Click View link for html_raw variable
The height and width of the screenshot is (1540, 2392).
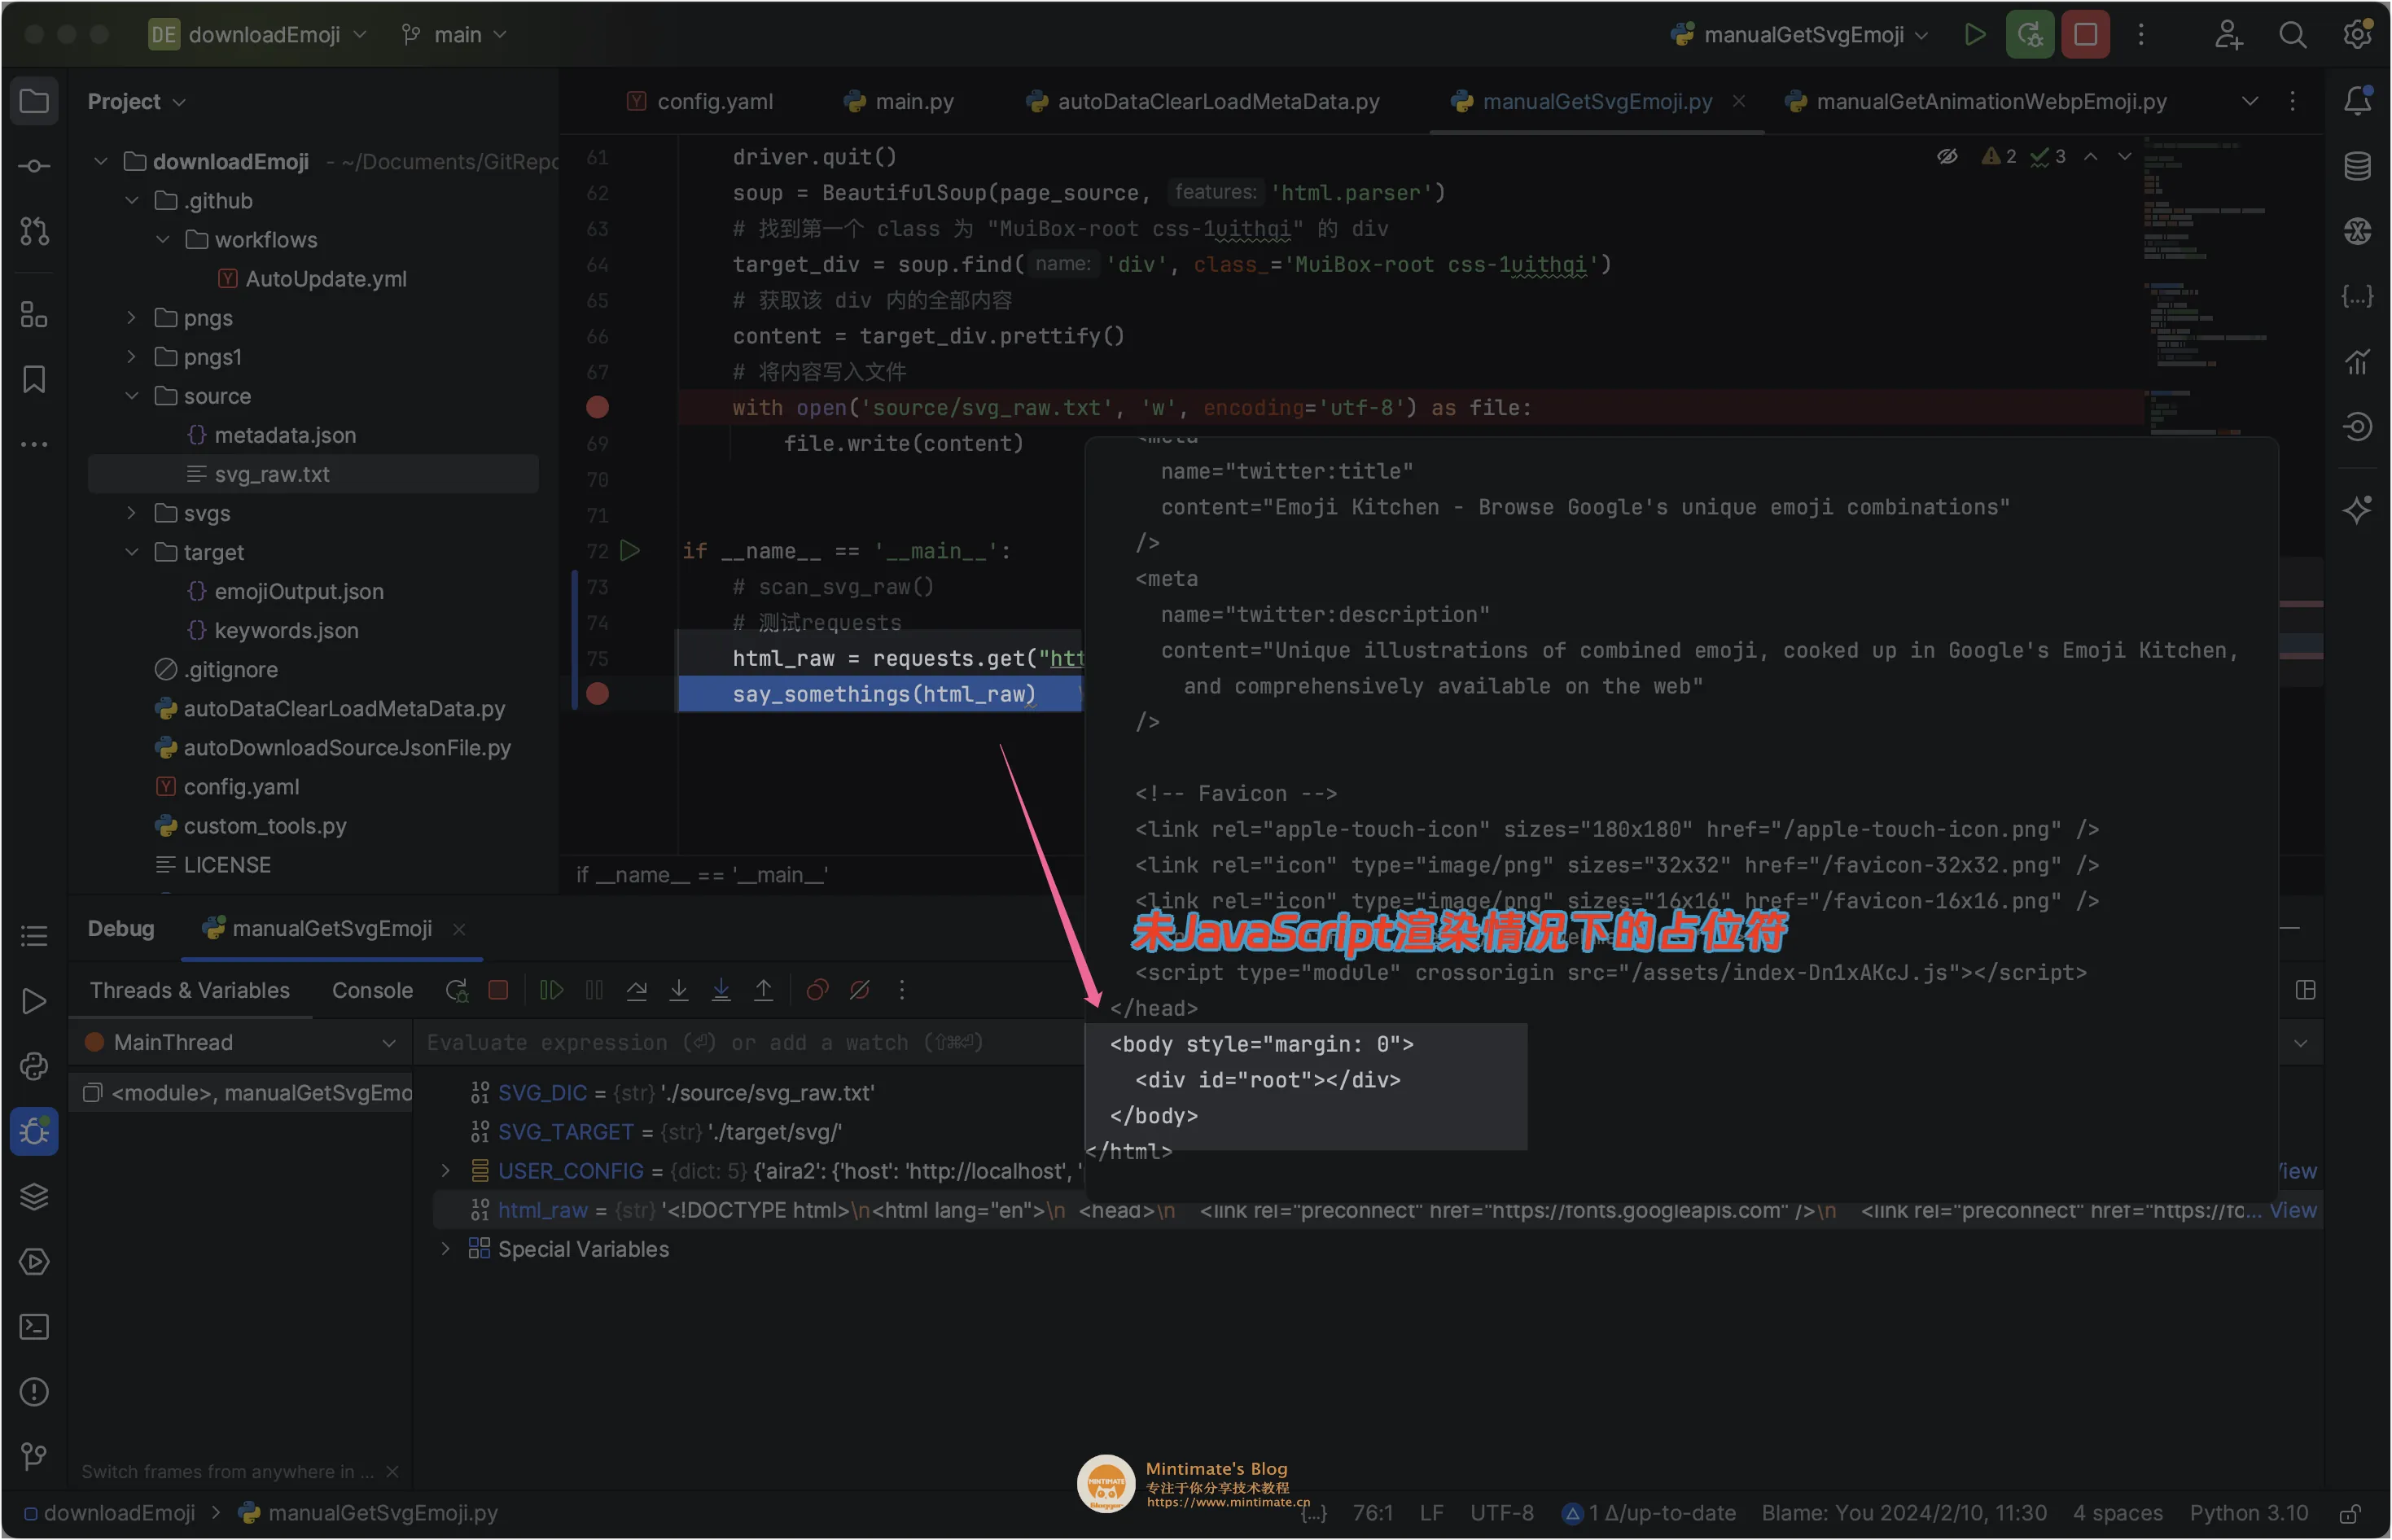click(x=2292, y=1210)
